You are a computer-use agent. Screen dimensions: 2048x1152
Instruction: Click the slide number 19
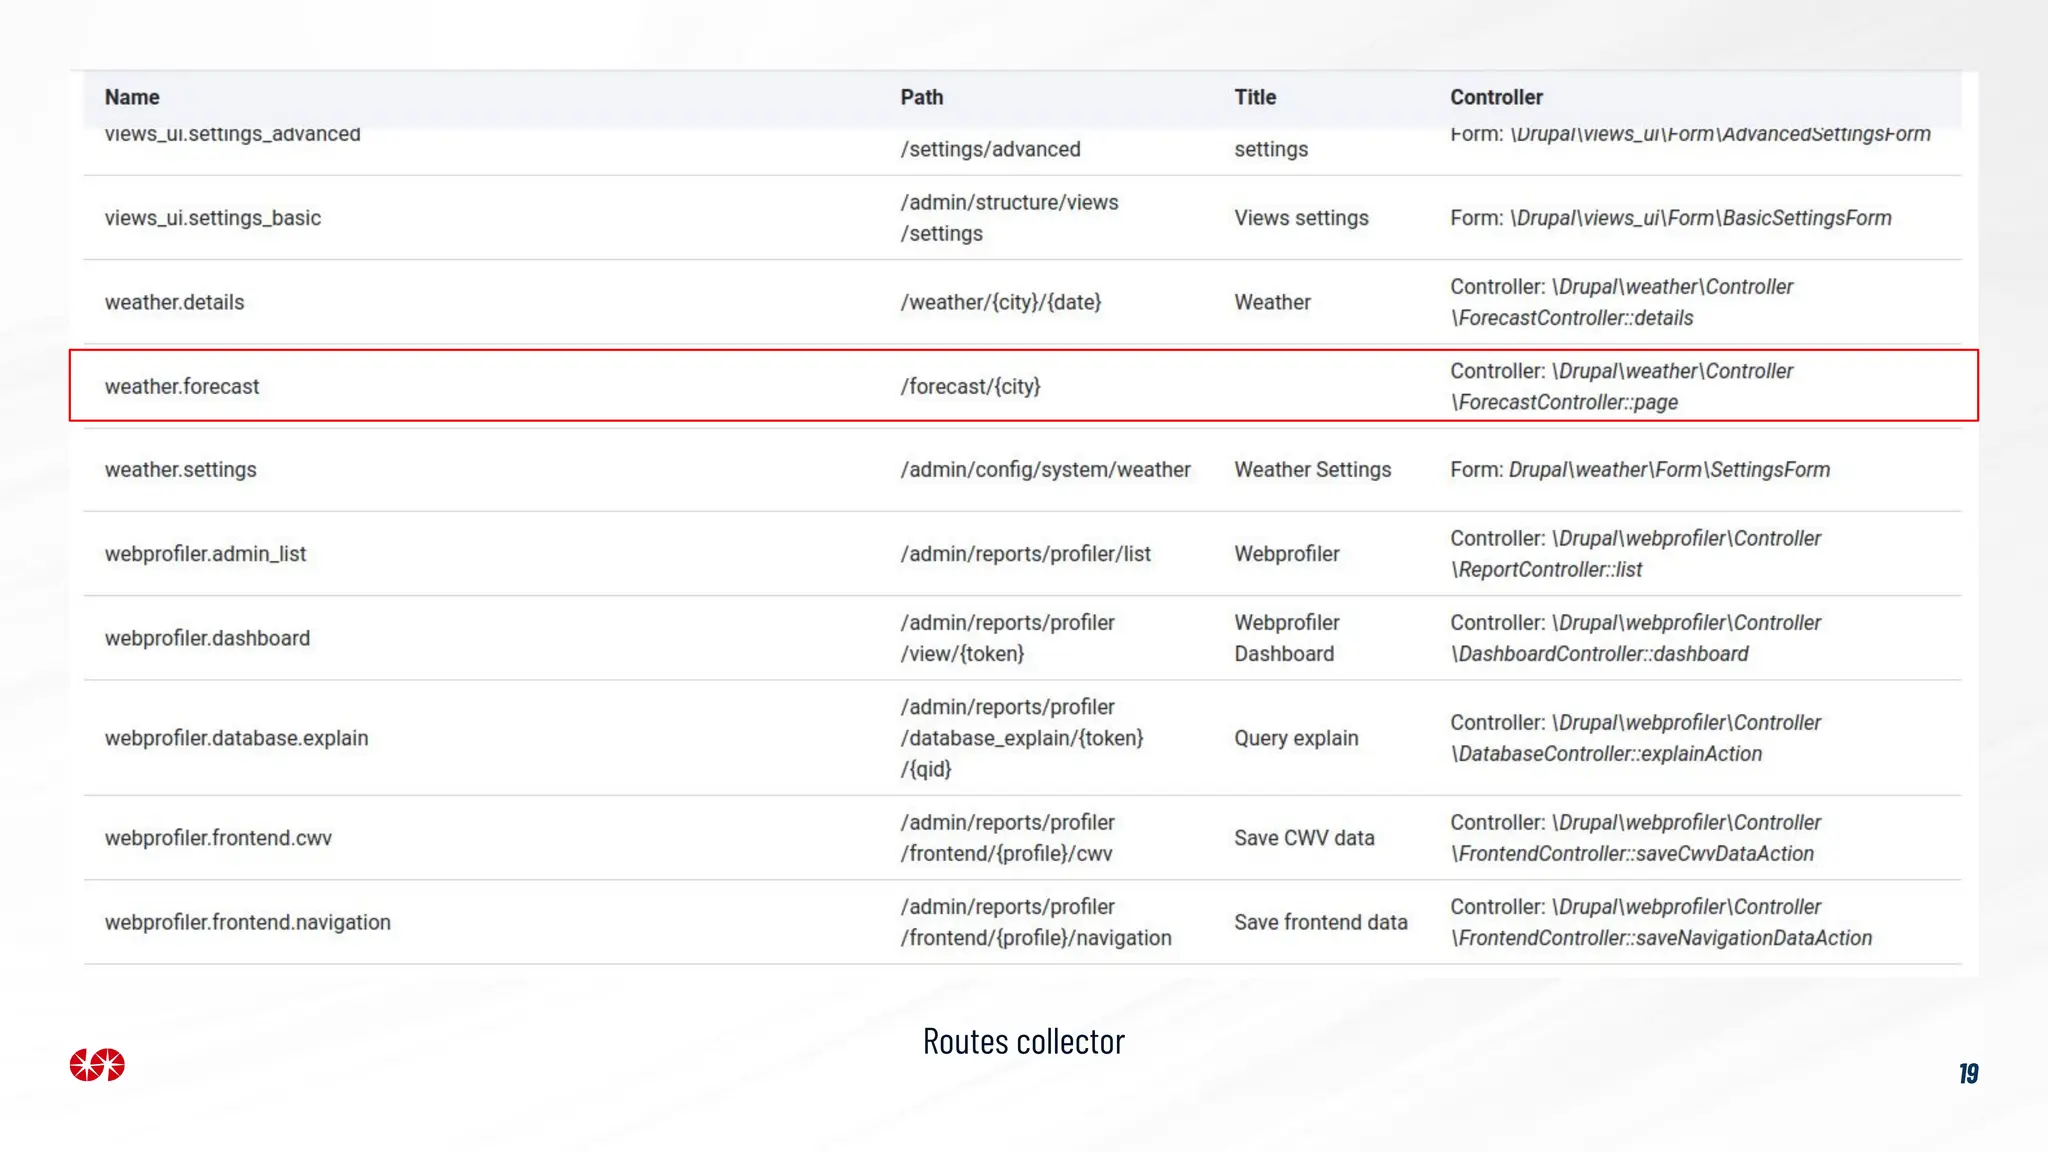click(1968, 1074)
